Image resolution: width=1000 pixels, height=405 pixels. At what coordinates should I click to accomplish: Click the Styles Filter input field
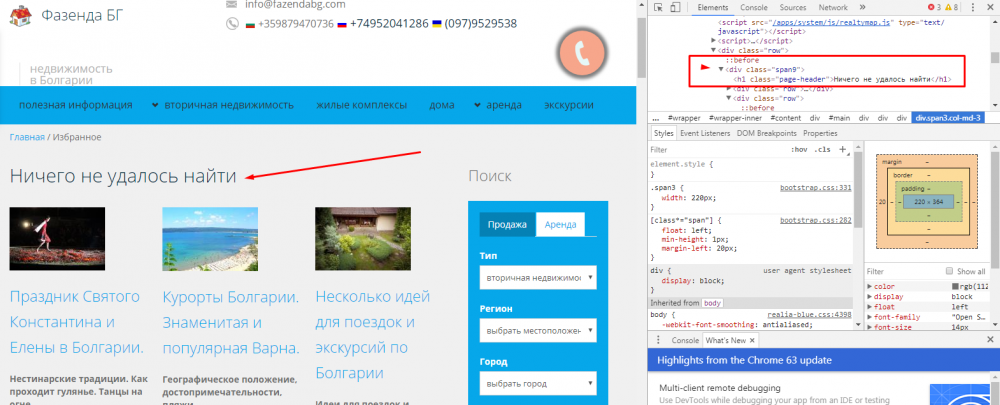pos(717,150)
